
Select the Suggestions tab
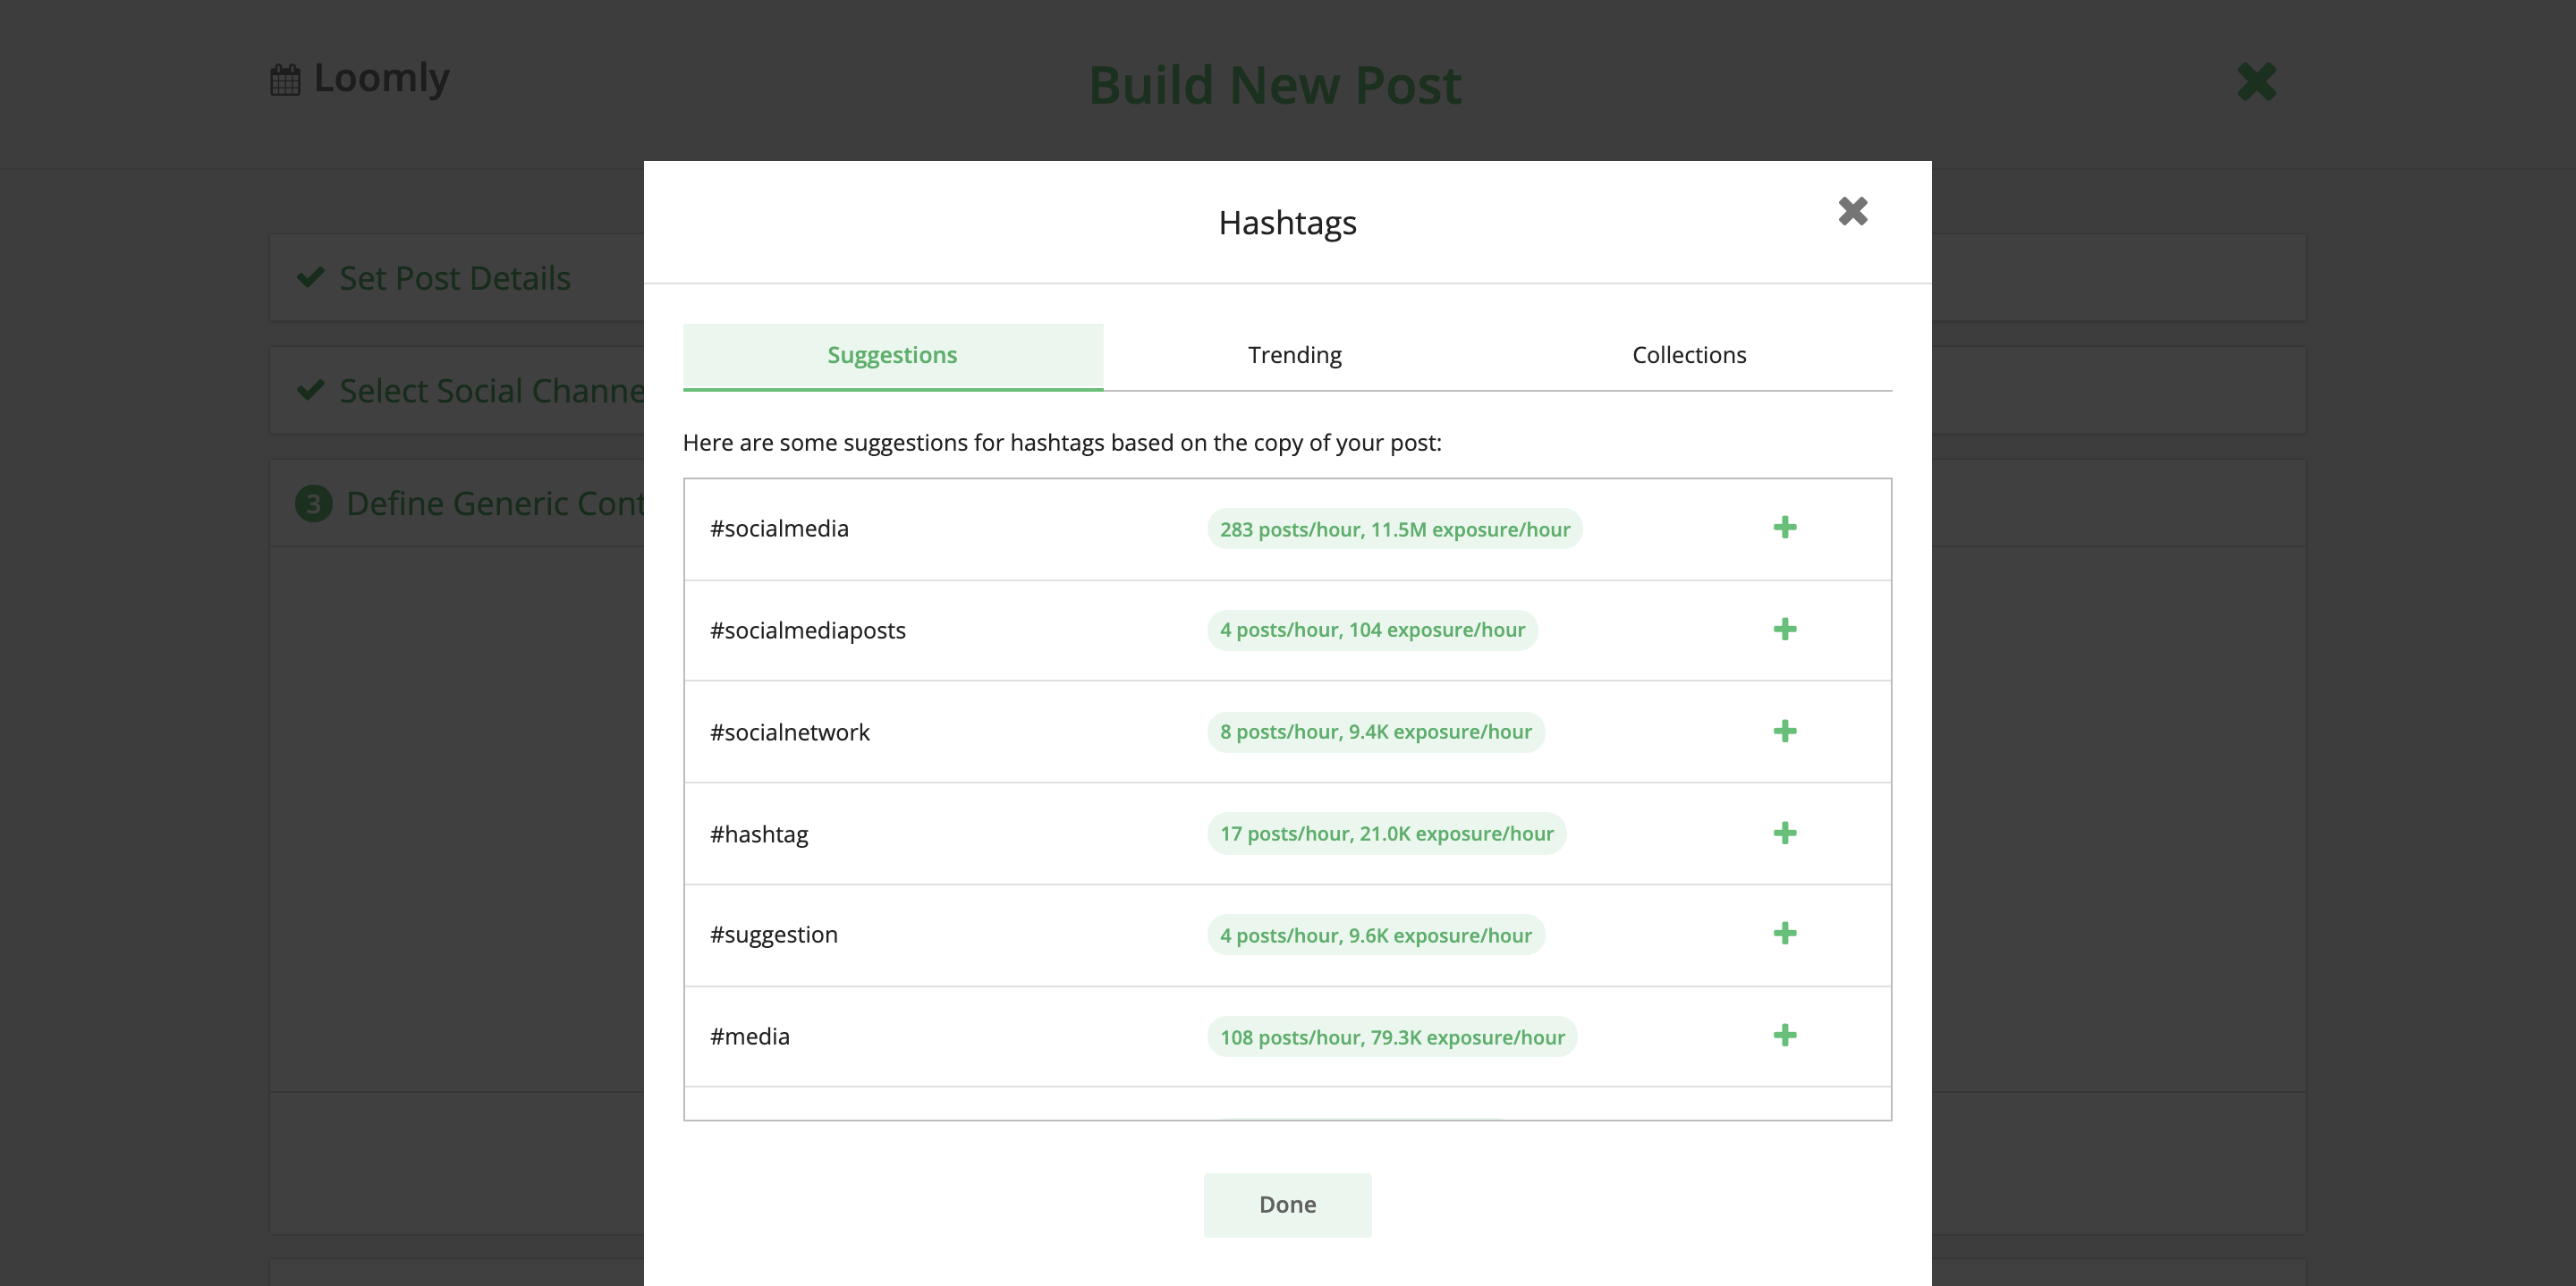pyautogui.click(x=891, y=354)
